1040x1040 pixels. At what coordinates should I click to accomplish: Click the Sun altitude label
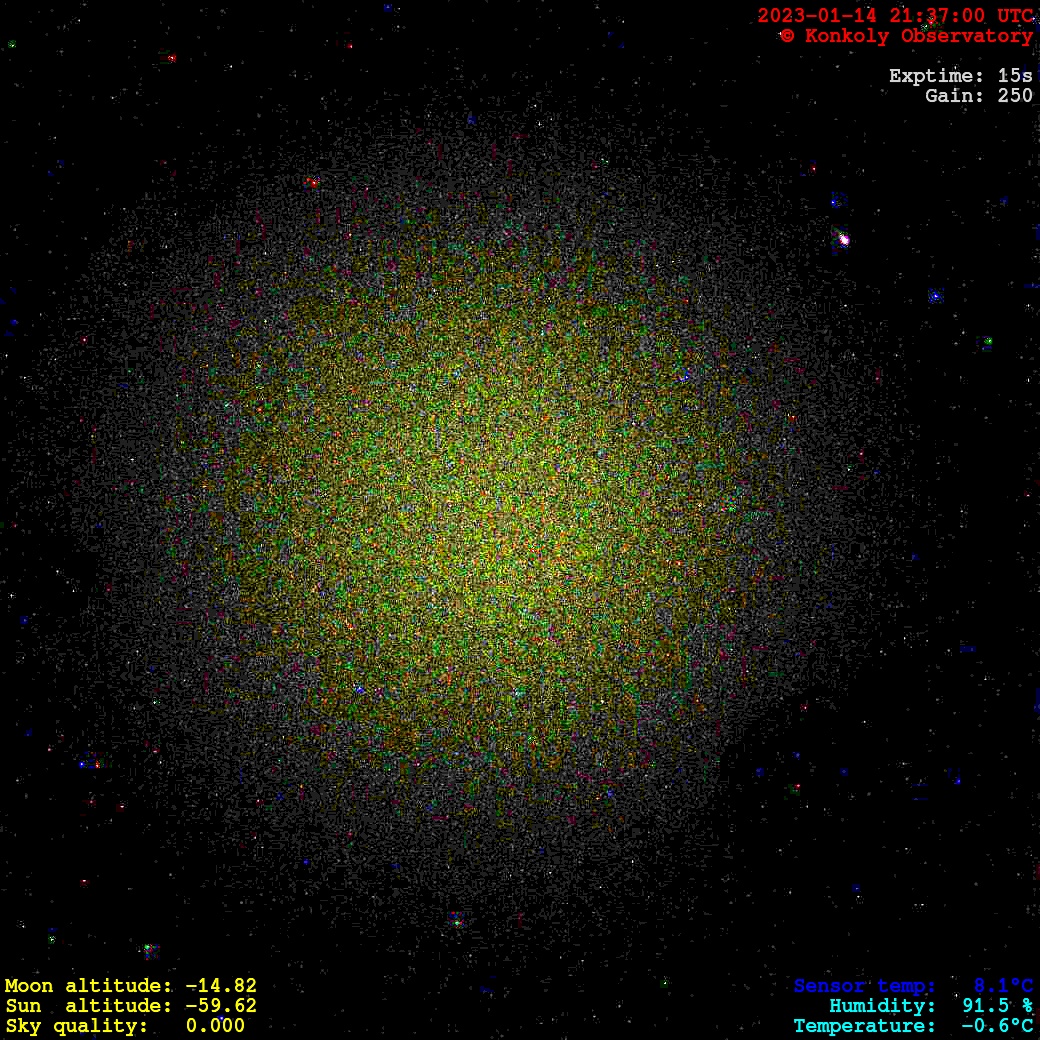tap(82, 1006)
